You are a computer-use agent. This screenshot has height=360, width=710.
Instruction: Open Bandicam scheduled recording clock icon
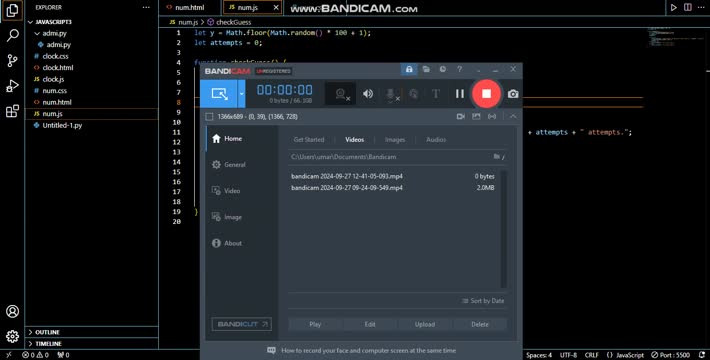[x=443, y=69]
